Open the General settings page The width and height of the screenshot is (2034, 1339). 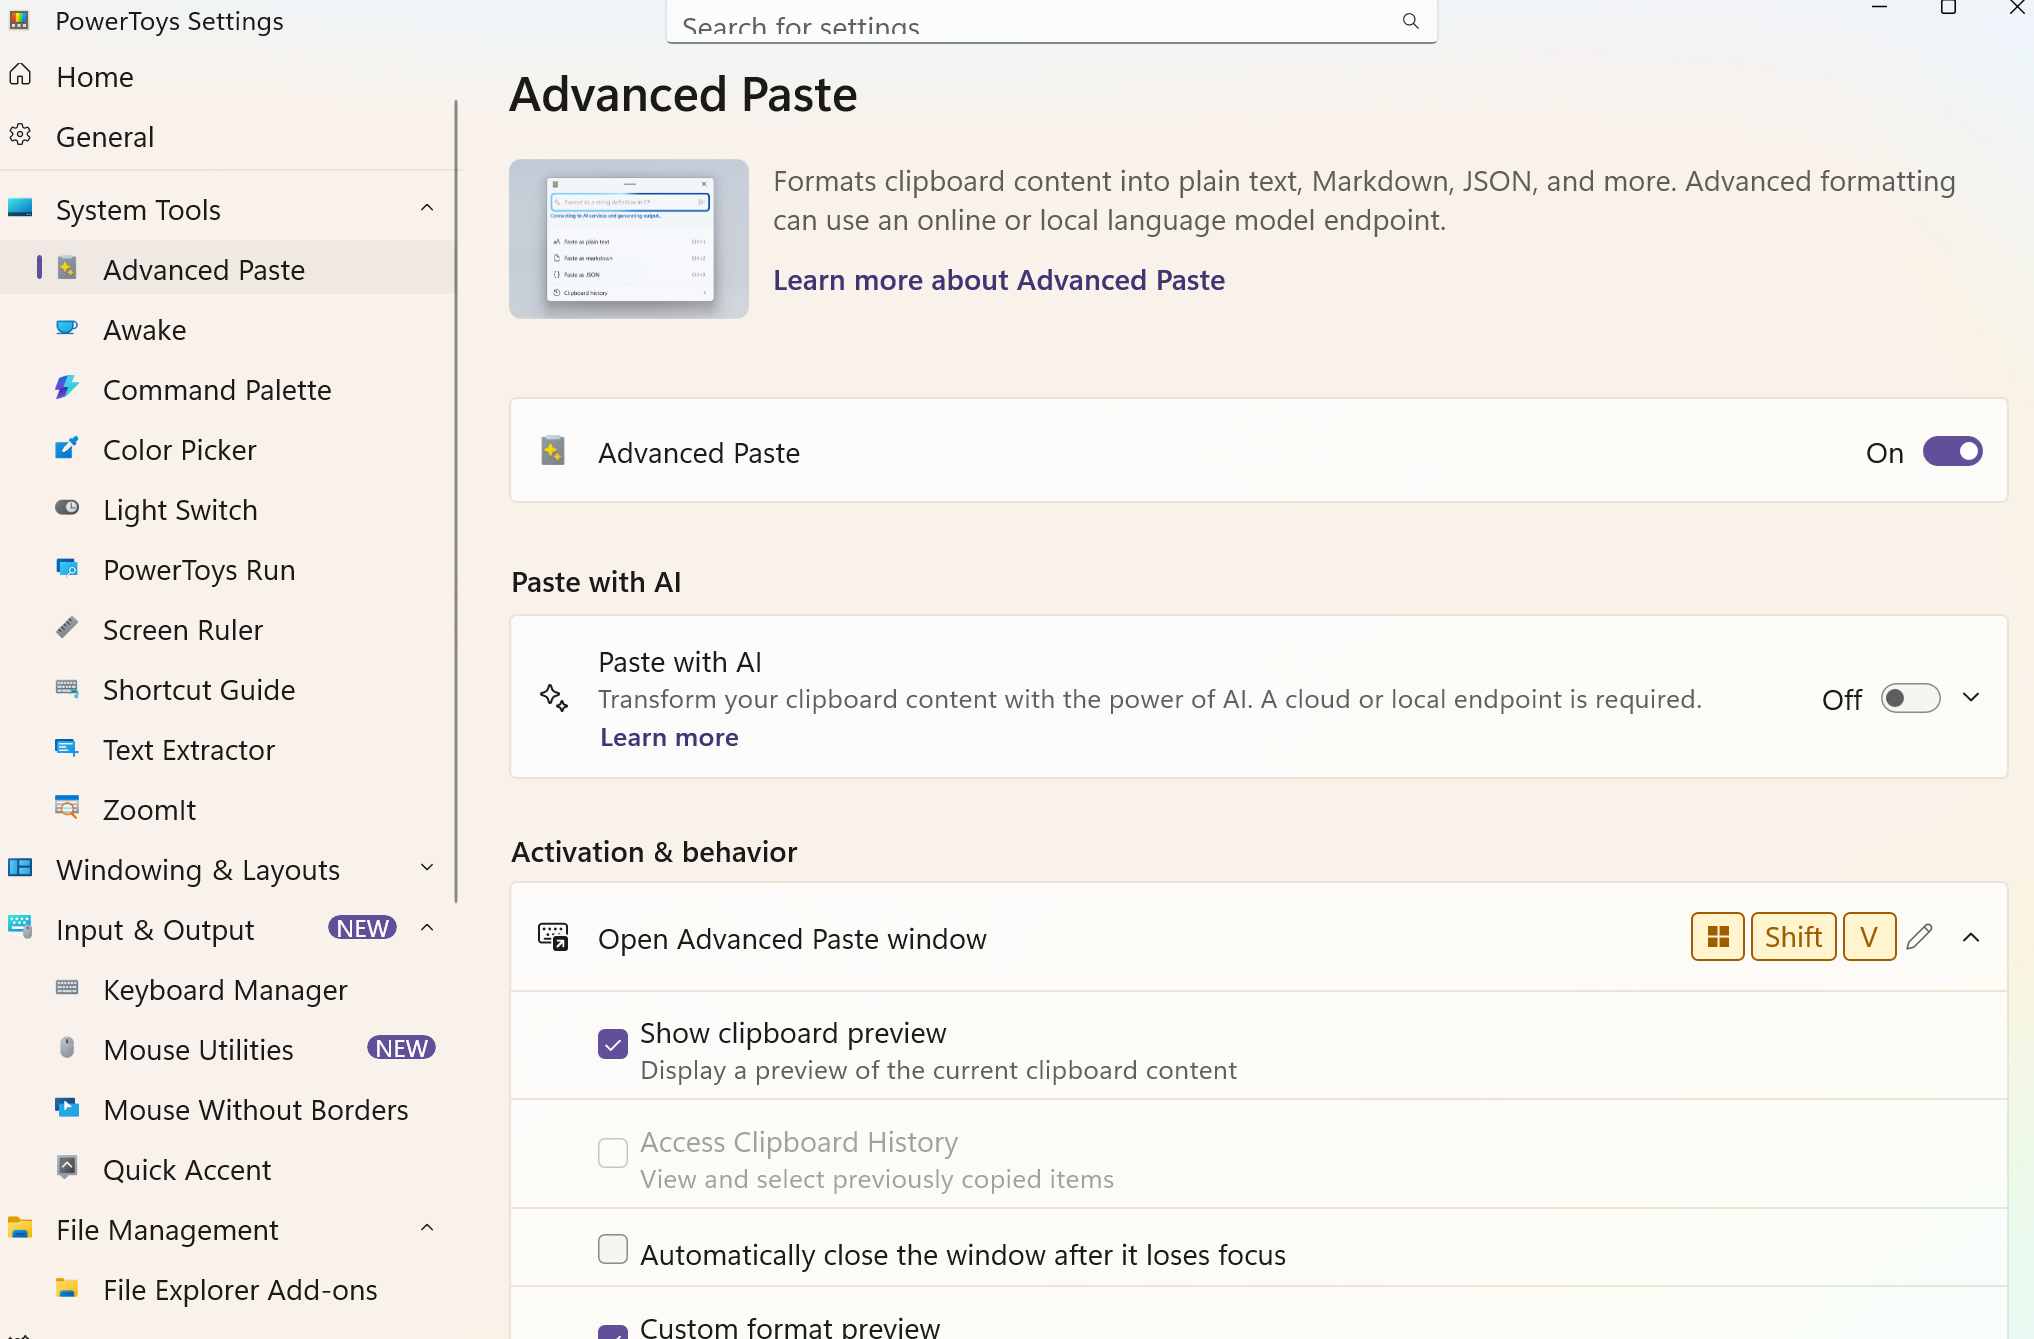(104, 136)
